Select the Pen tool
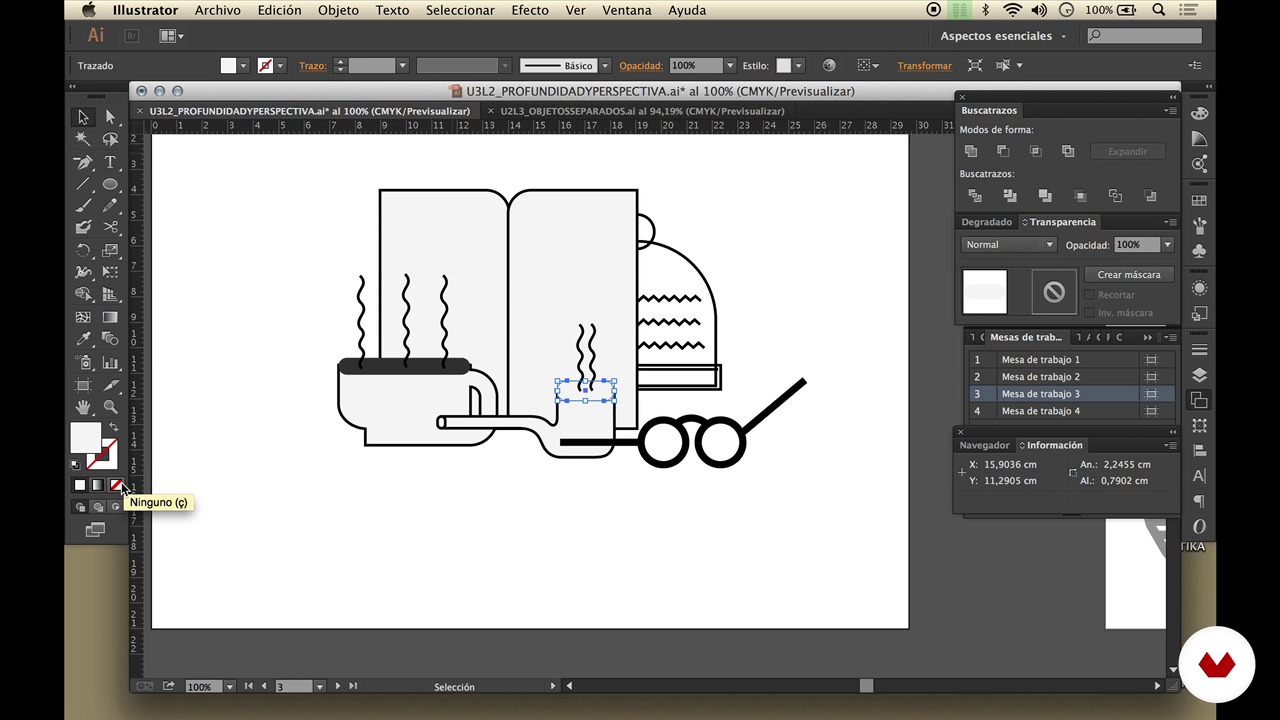 (84, 162)
